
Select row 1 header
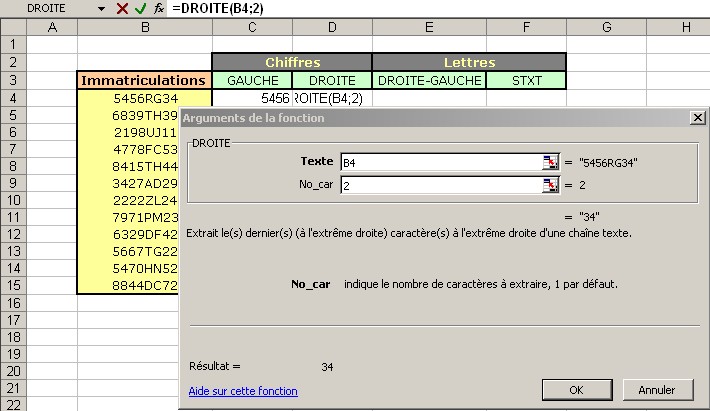[x=12, y=44]
